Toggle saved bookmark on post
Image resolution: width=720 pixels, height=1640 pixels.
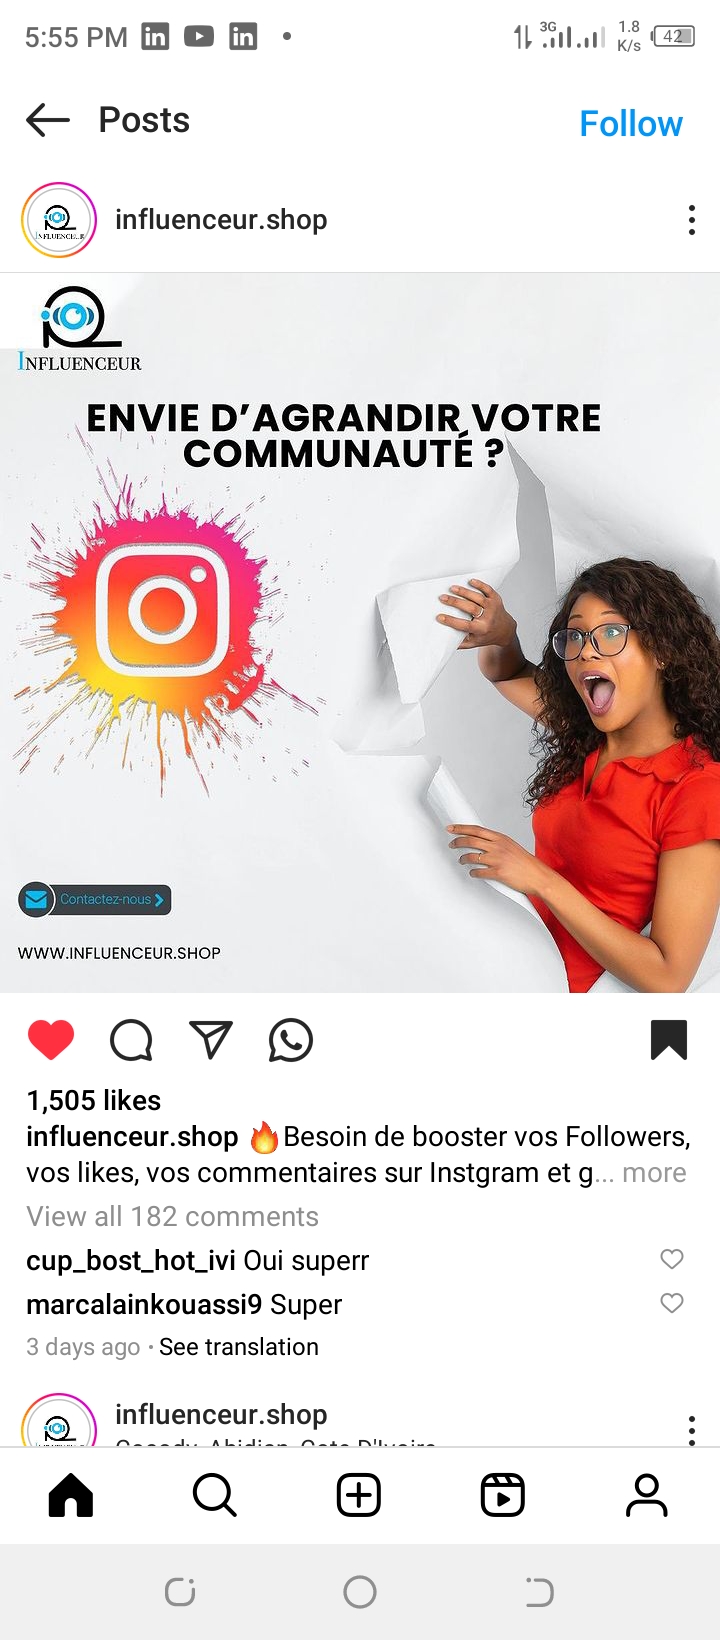coord(669,1040)
